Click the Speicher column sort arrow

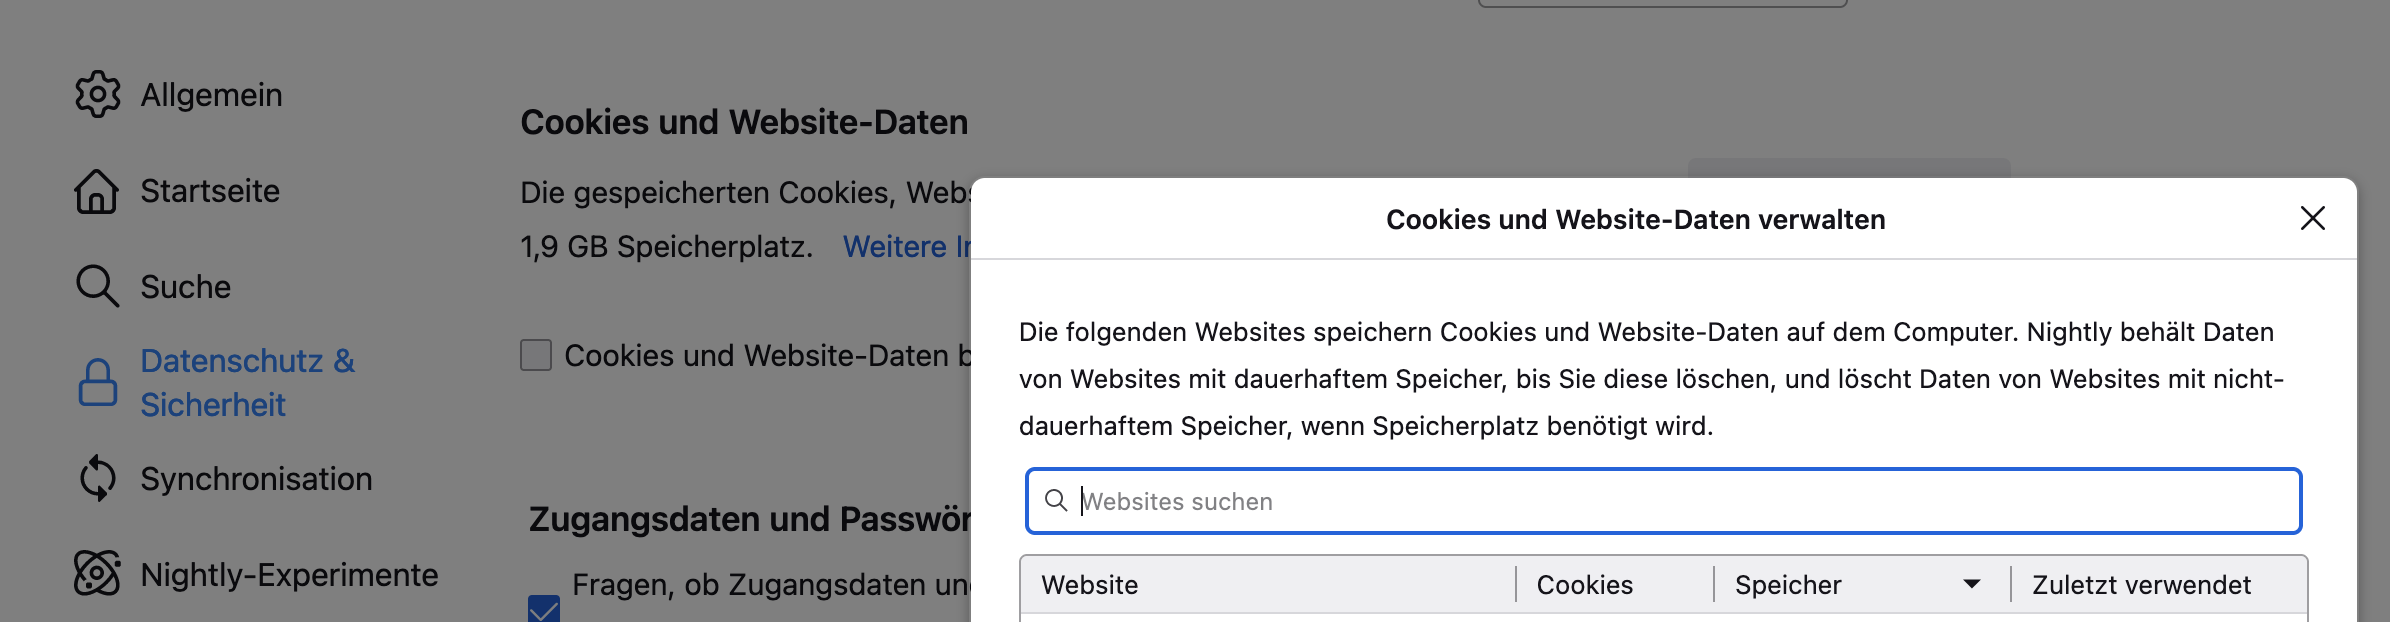(x=1972, y=584)
